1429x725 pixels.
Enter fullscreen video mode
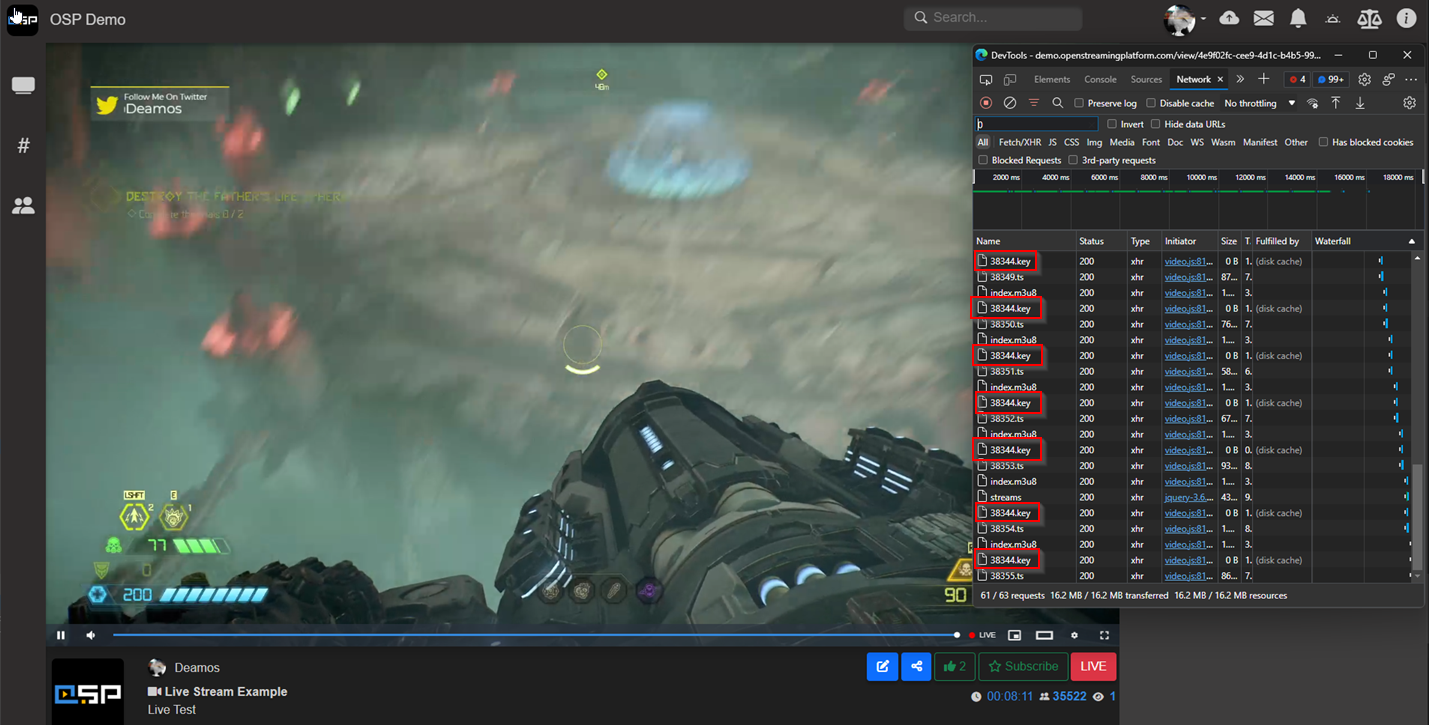click(x=1105, y=635)
